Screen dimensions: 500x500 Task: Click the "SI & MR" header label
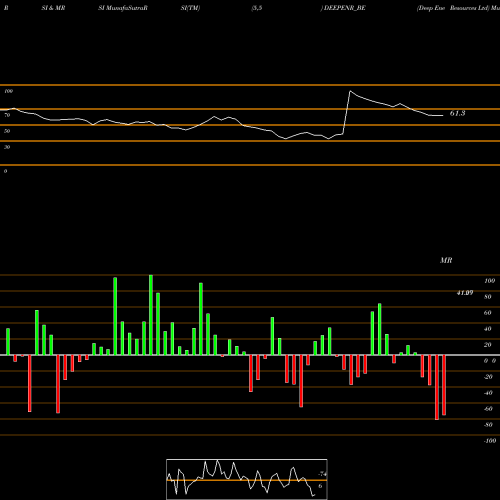53,8
